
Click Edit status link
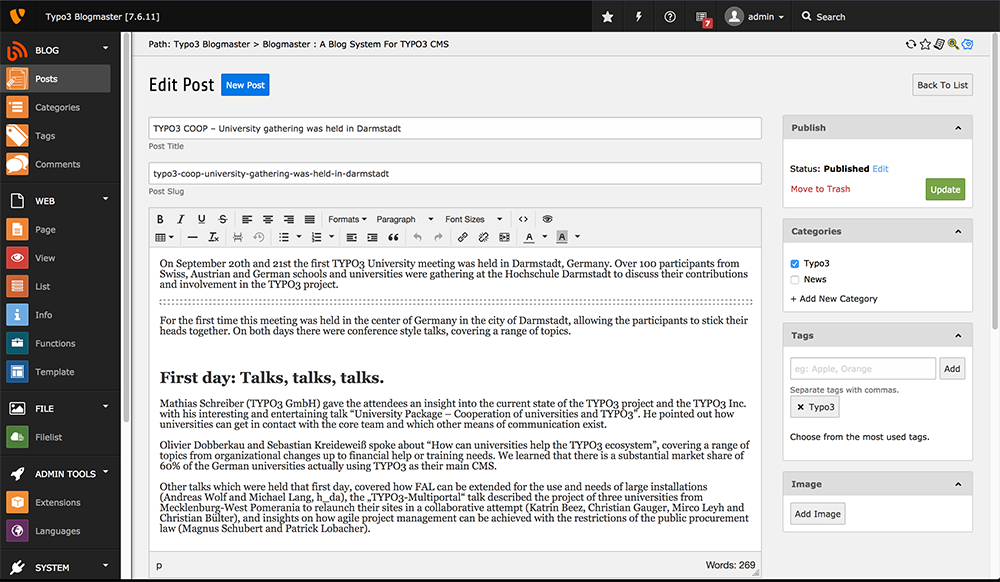880,169
